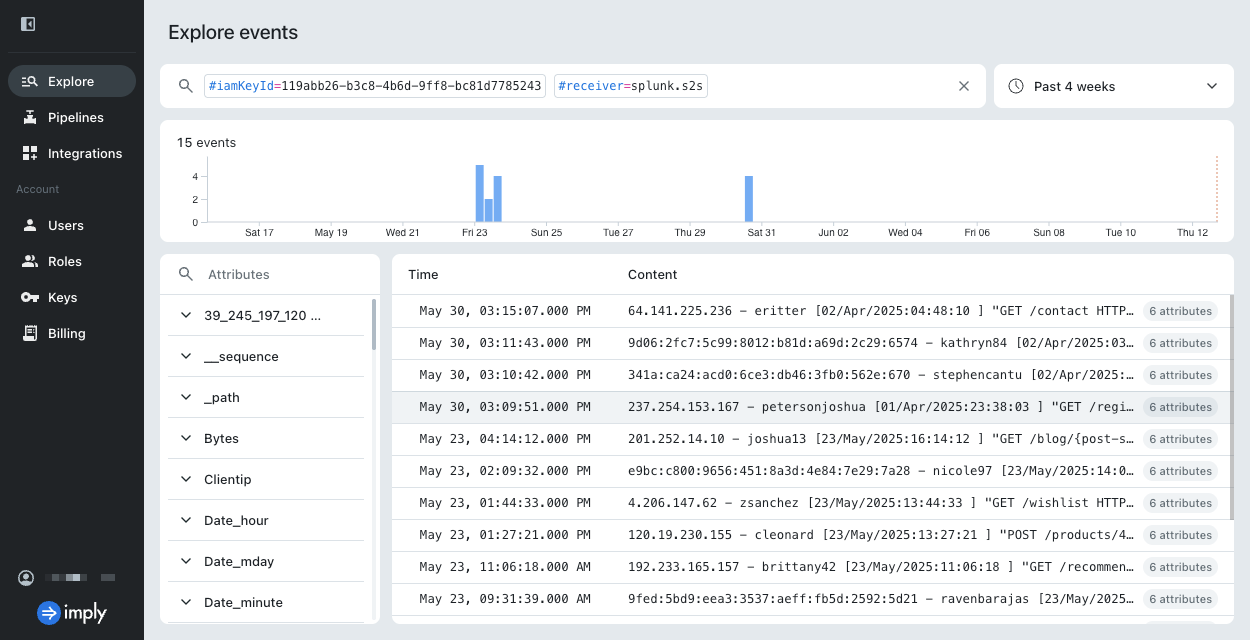1250x640 pixels.
Task: Expand the Date_mday attribute
Action: tap(266, 561)
